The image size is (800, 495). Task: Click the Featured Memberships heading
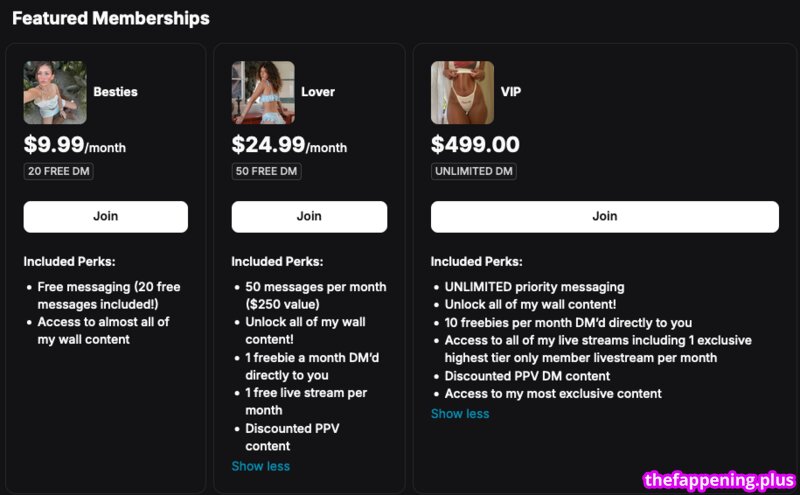(111, 18)
